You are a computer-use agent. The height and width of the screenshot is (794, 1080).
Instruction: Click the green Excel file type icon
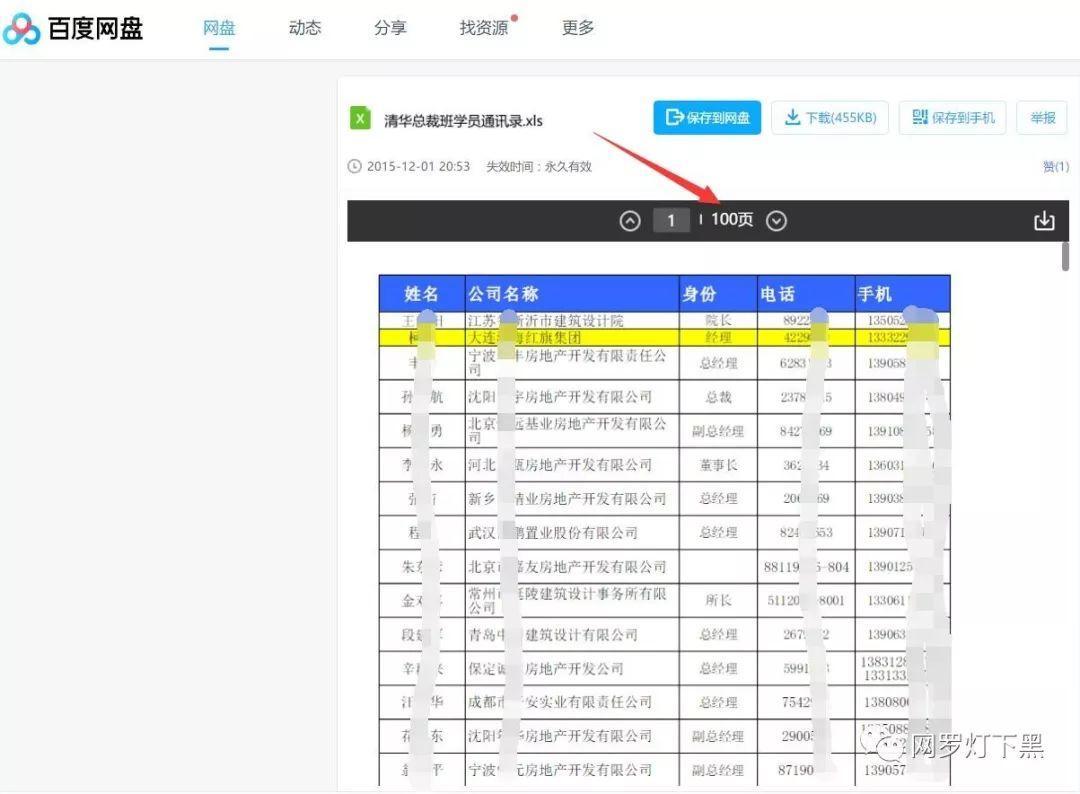point(359,118)
